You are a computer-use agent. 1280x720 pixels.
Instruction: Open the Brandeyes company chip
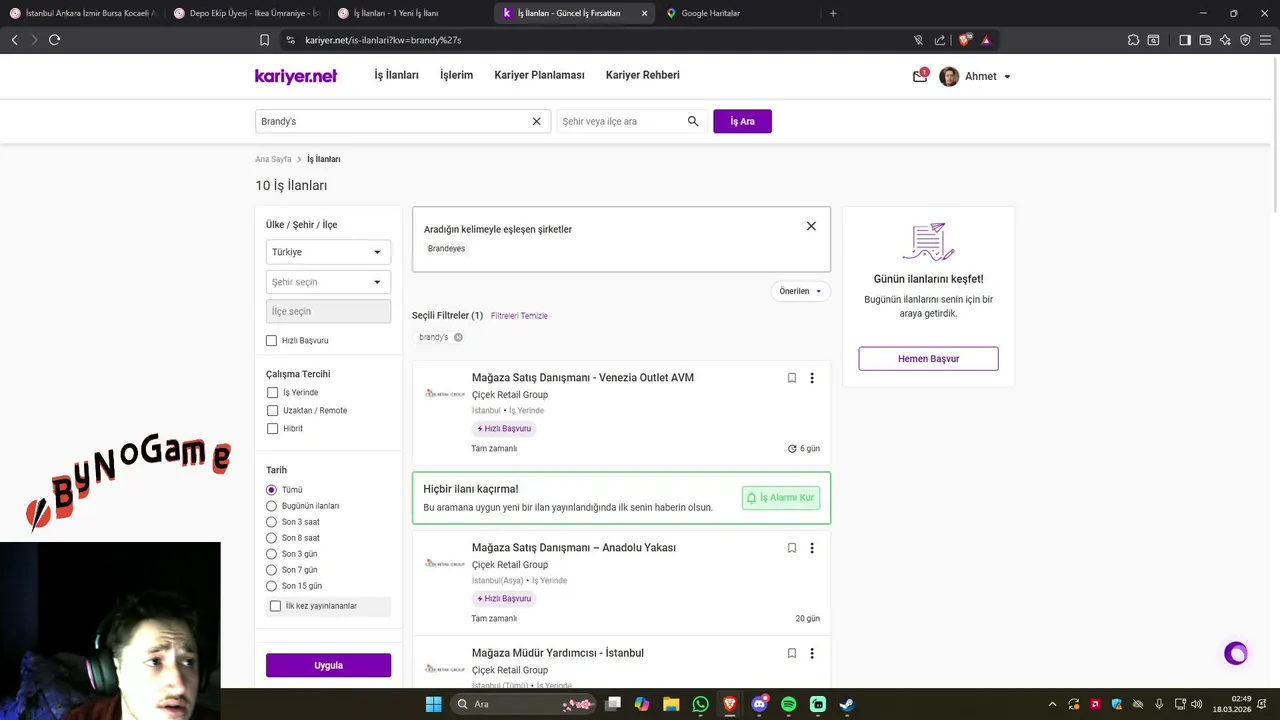pos(446,248)
